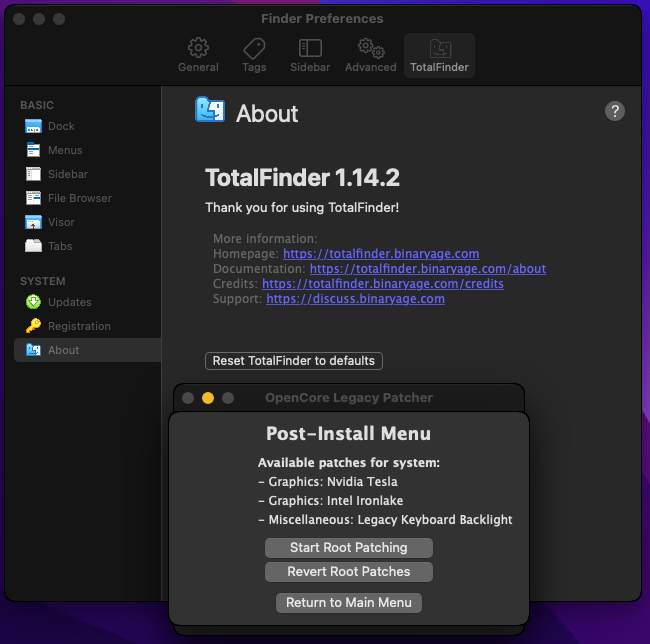This screenshot has width=650, height=644.
Task: Click the Visor icon in sidebar
Action: tap(33, 222)
